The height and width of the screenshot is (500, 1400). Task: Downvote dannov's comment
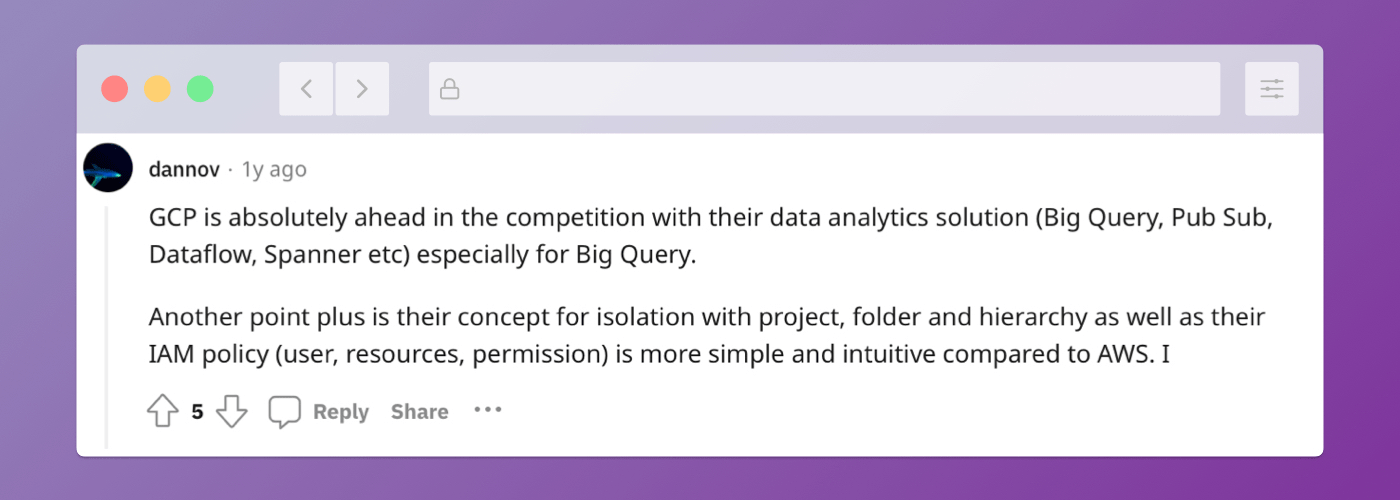coord(232,411)
